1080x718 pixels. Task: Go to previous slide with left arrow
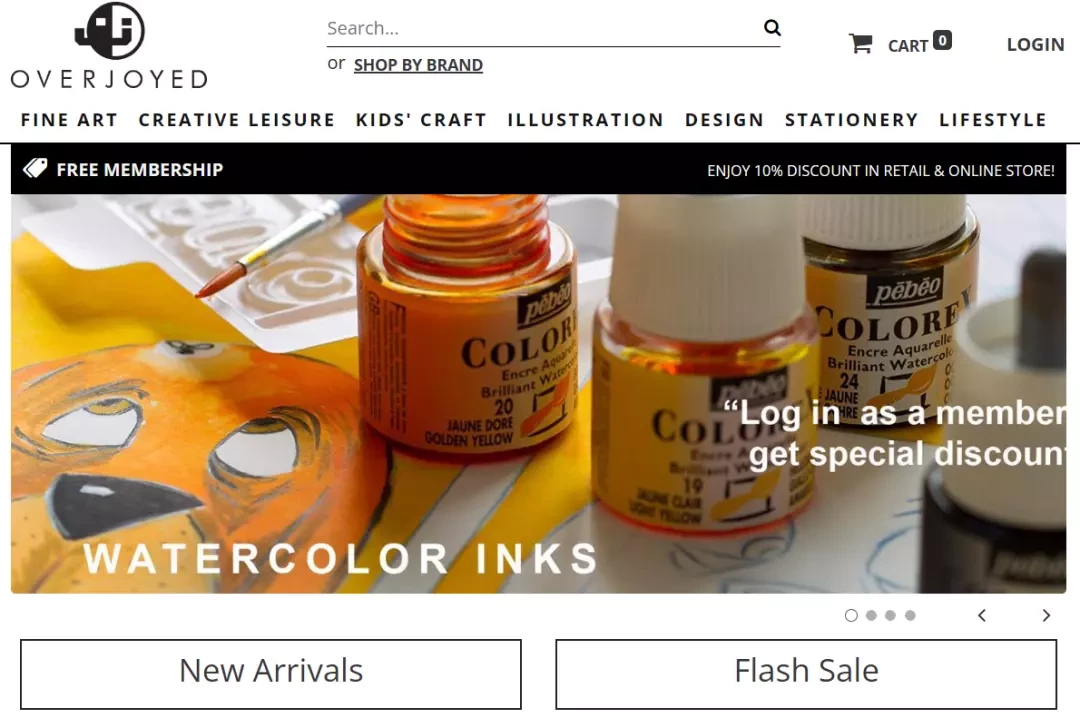pos(982,615)
